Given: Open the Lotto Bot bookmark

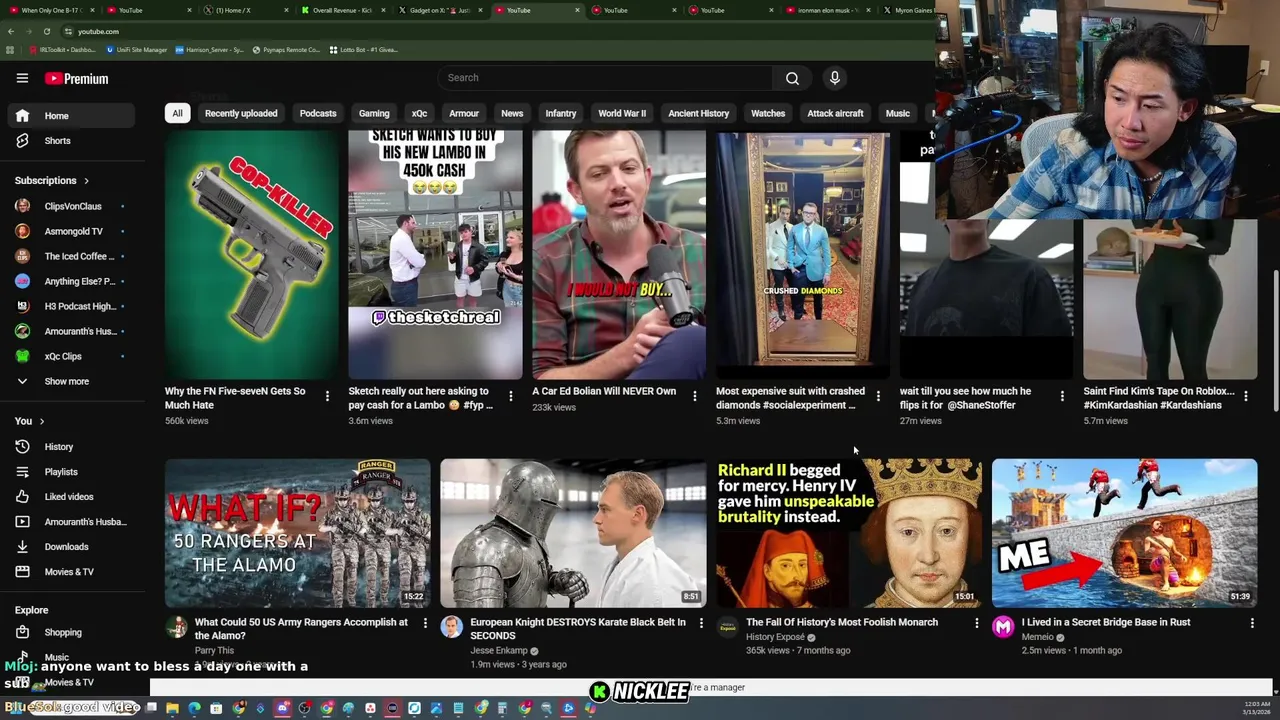Looking at the screenshot, I should click(363, 49).
